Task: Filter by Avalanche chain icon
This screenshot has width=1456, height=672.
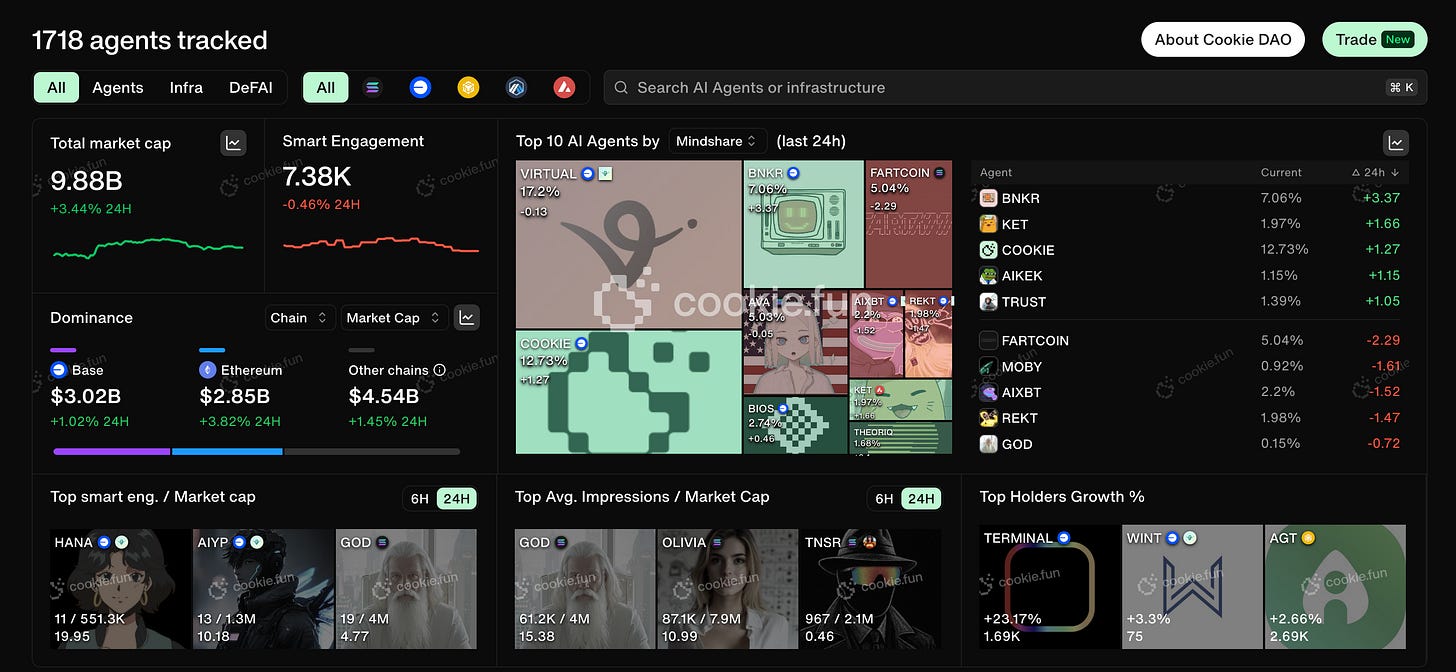Action: click(x=564, y=88)
